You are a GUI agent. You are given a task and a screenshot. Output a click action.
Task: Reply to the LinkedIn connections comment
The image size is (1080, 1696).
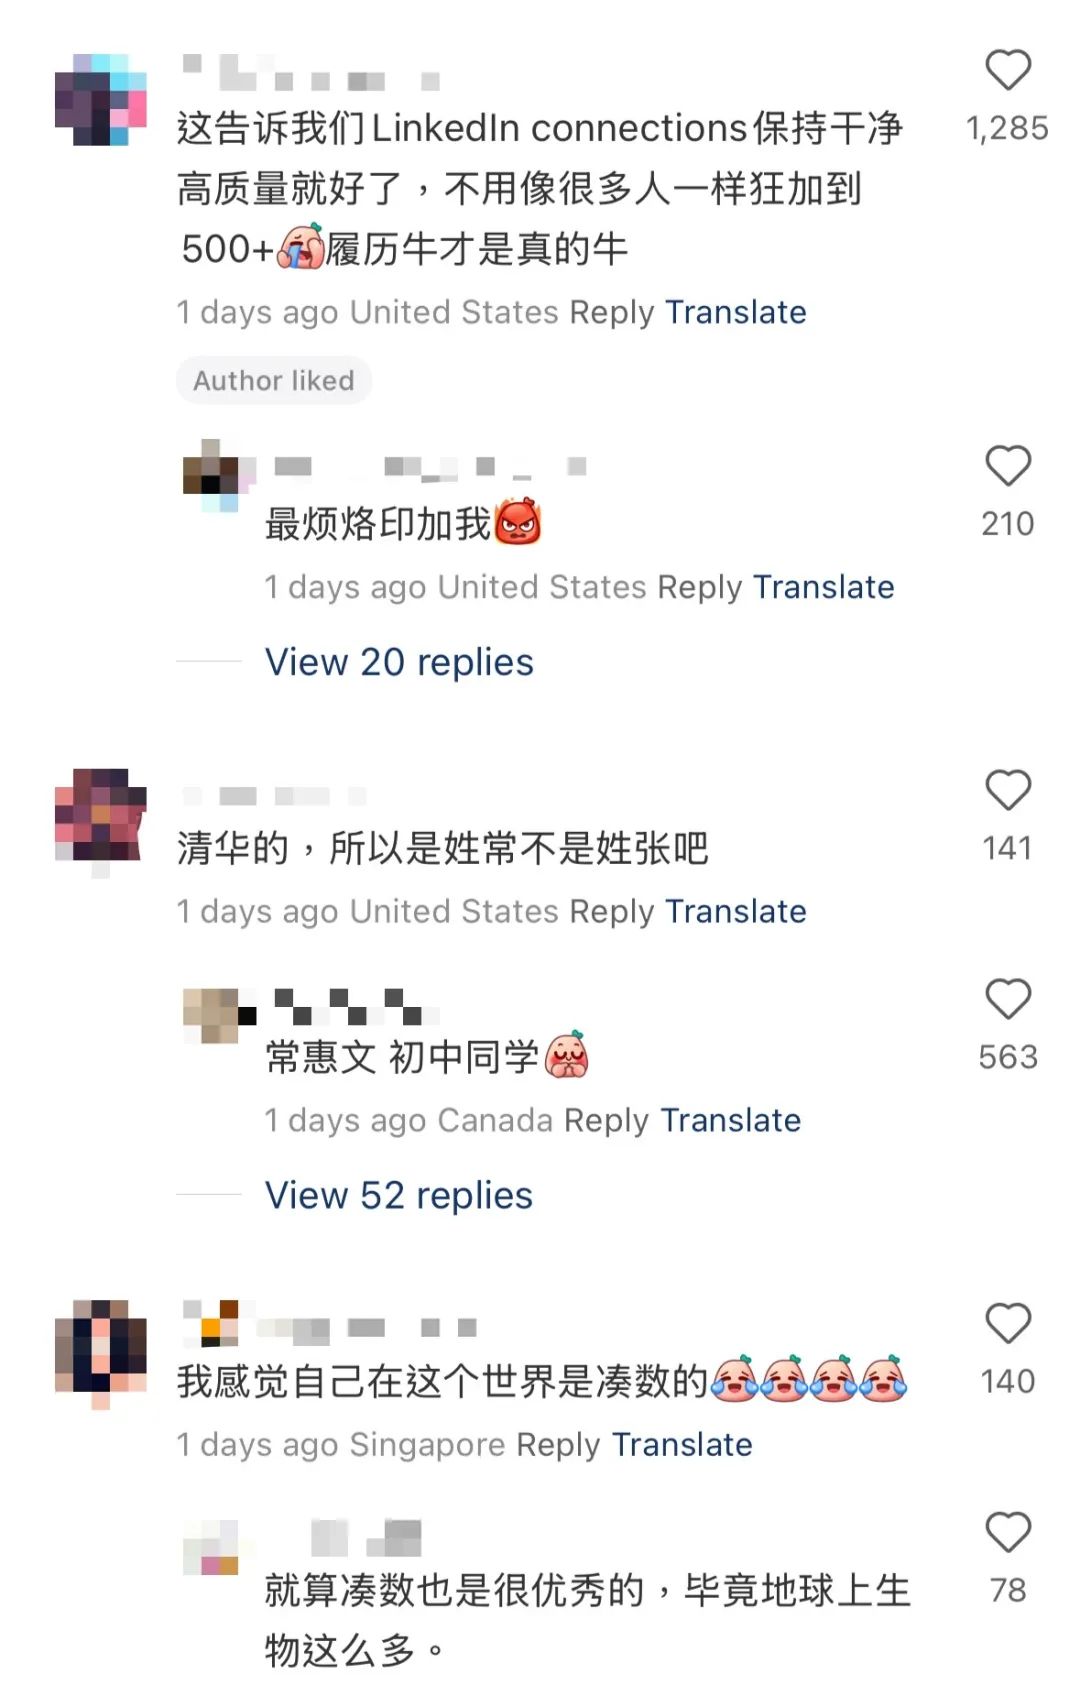click(x=612, y=313)
